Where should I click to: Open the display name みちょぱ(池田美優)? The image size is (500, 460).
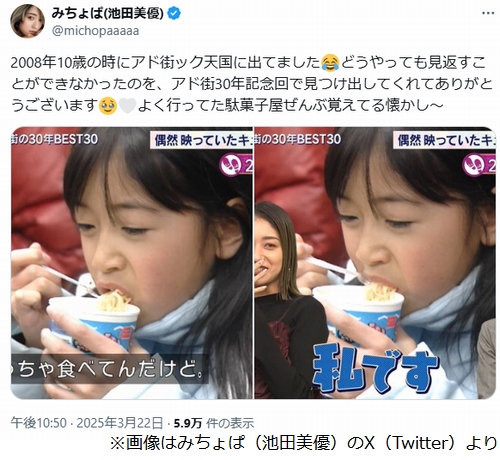tap(107, 13)
